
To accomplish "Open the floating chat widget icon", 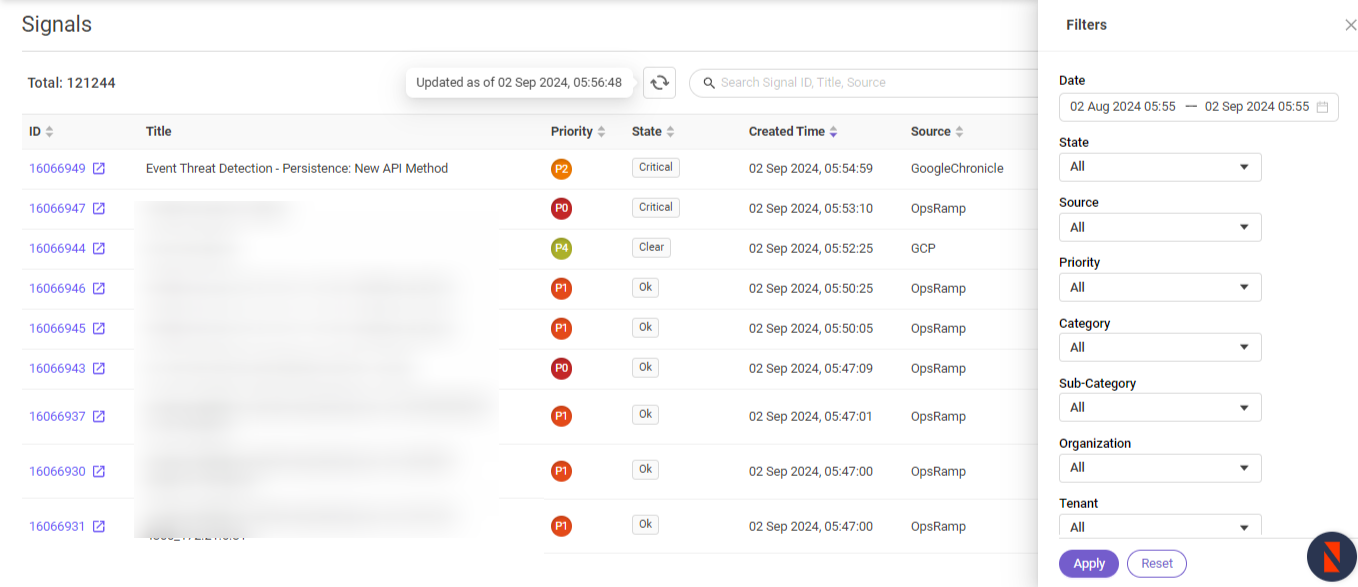I will [1331, 557].
